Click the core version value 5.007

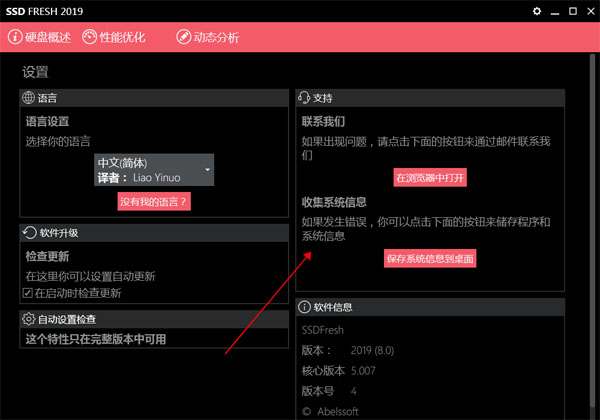[x=363, y=370]
